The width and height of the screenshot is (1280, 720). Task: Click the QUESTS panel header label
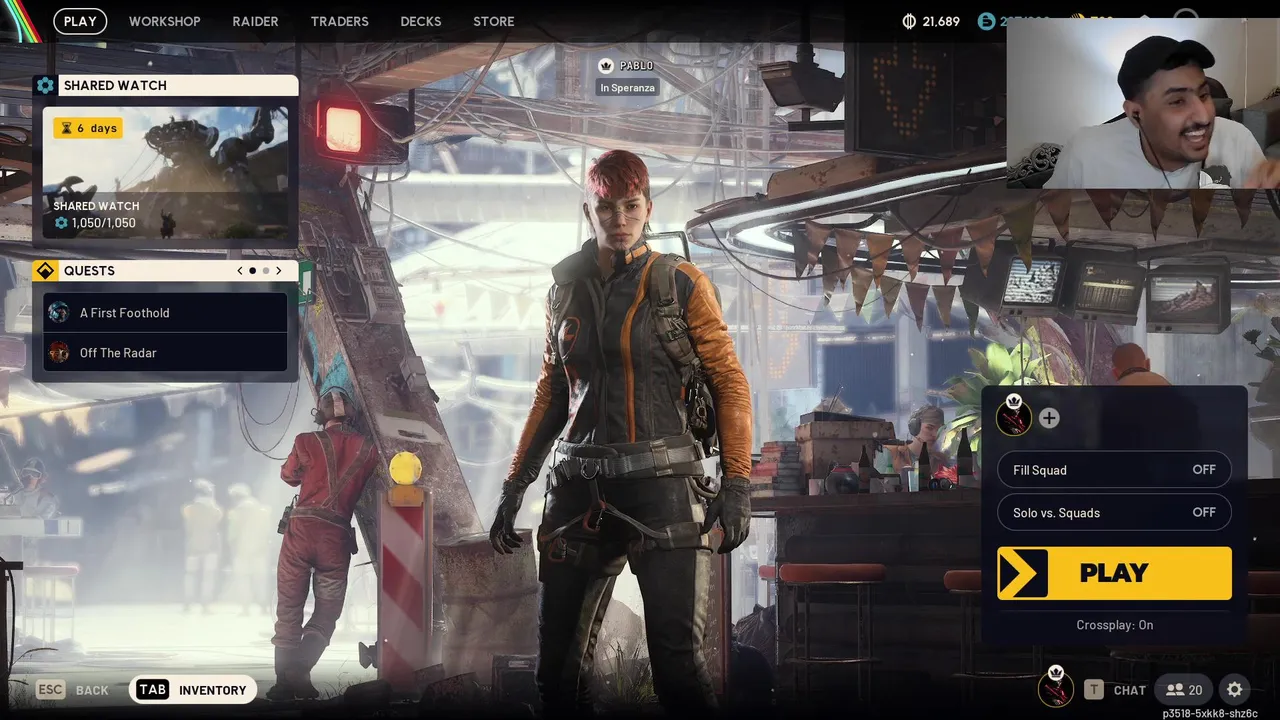[x=89, y=271]
